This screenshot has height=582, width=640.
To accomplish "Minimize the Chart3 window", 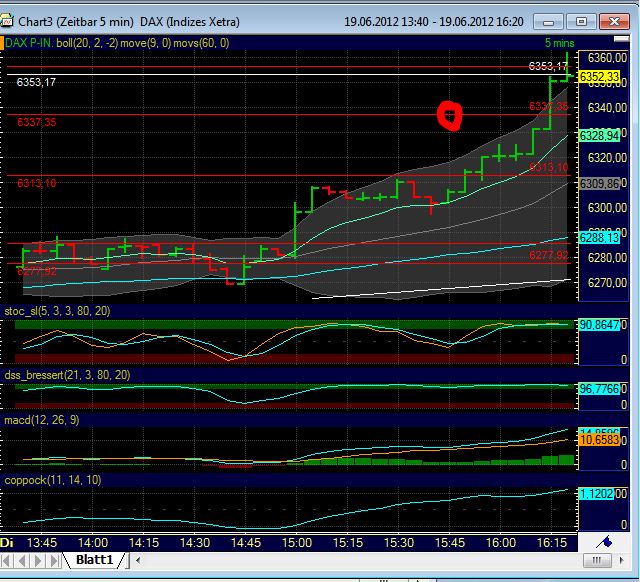I will click(548, 22).
